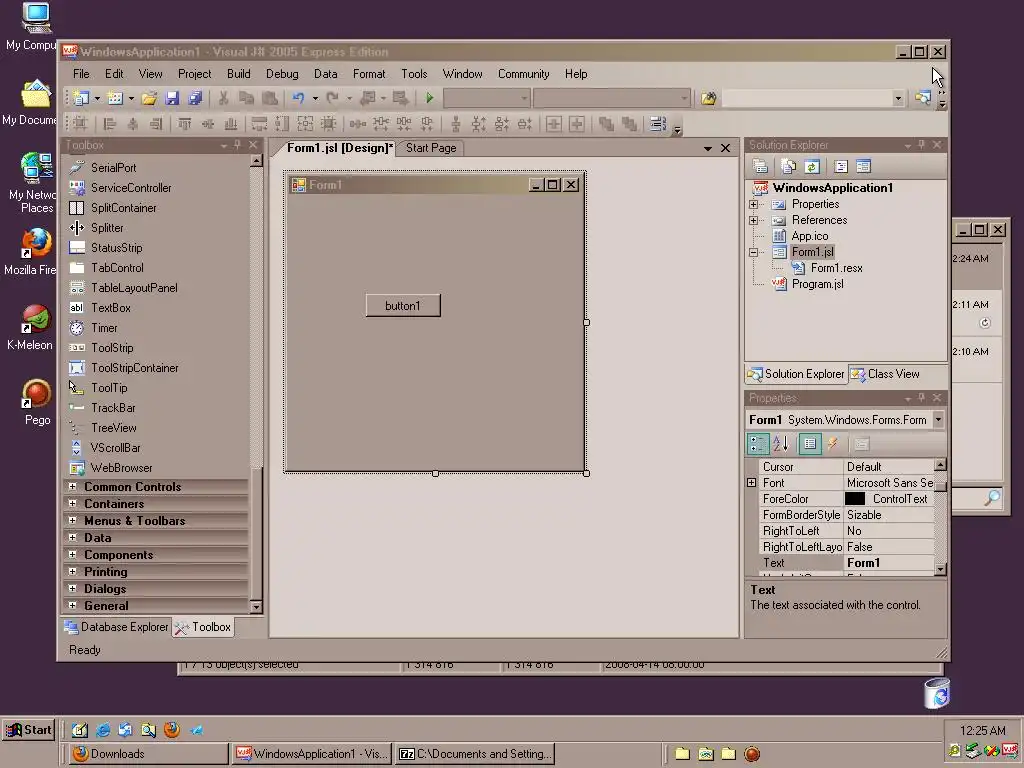Open Recycle Bin on the desktop
The width and height of the screenshot is (1024, 768).
937,694
